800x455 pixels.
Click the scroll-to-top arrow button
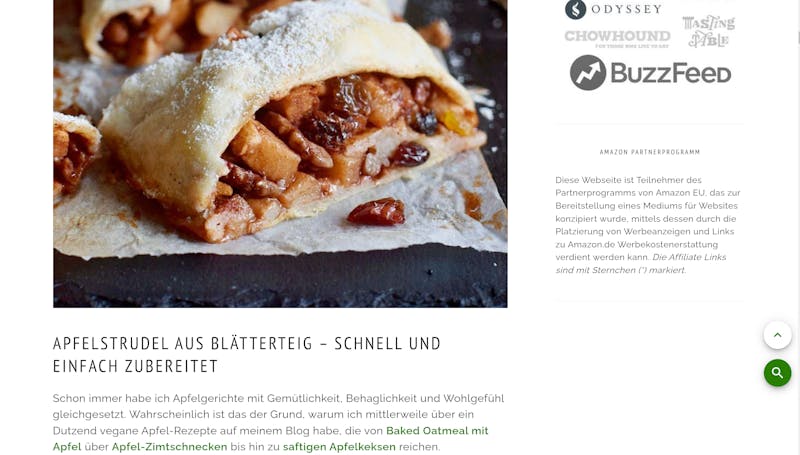(777, 335)
